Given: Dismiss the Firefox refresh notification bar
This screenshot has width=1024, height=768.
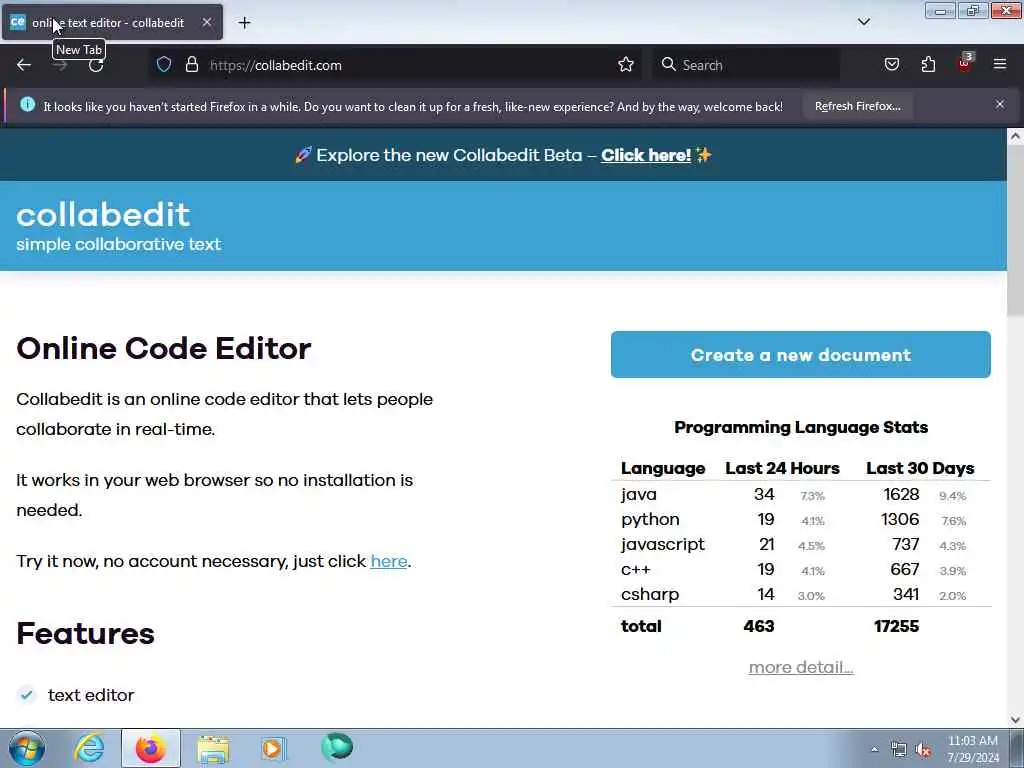Looking at the screenshot, I should click(x=1000, y=104).
